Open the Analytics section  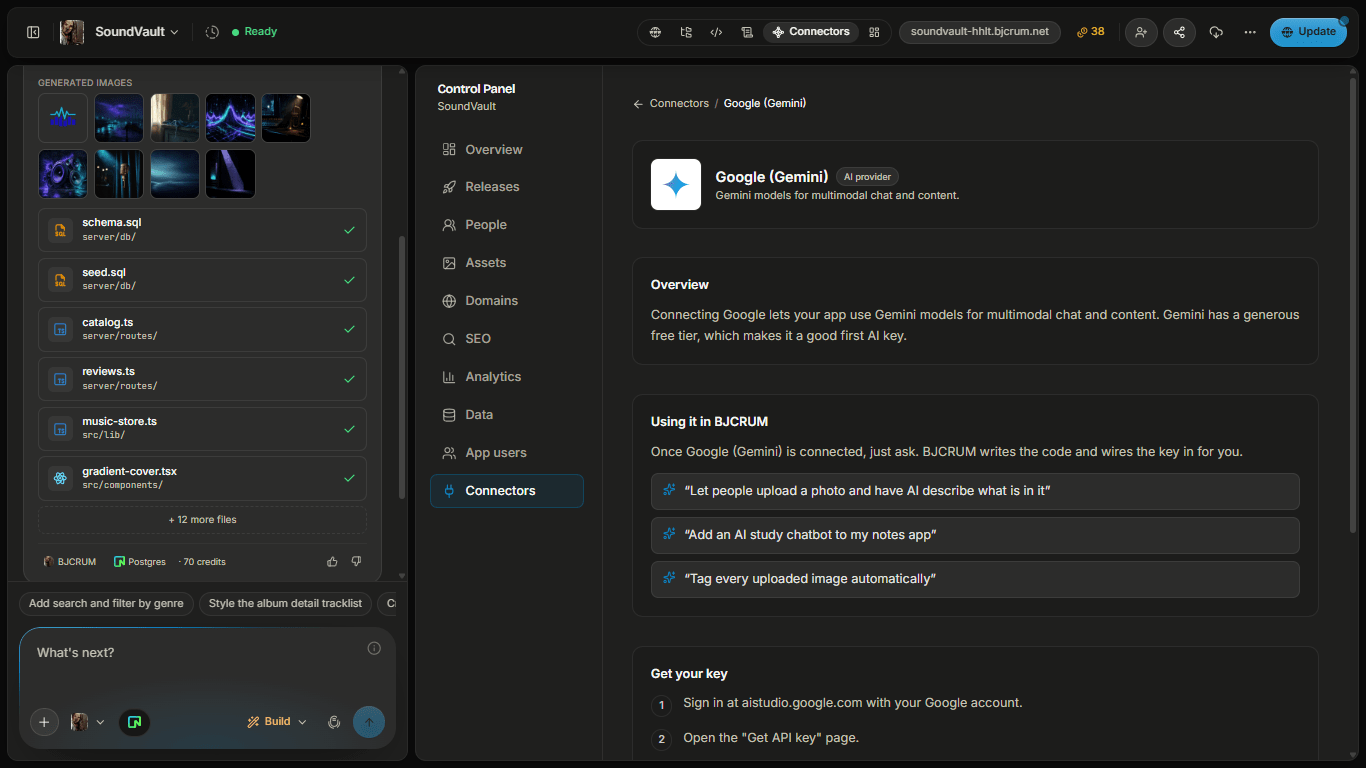tap(507, 377)
